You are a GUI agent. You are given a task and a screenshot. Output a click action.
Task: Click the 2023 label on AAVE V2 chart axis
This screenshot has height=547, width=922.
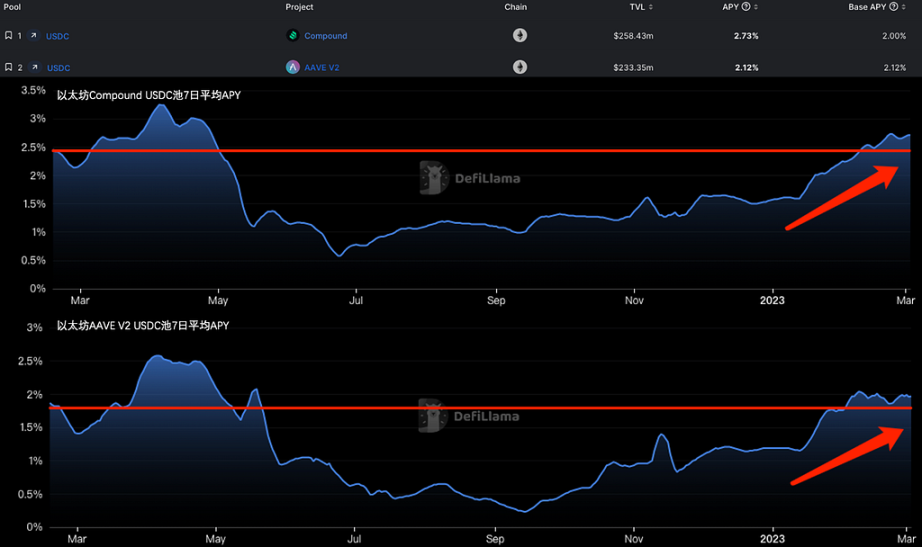772,539
